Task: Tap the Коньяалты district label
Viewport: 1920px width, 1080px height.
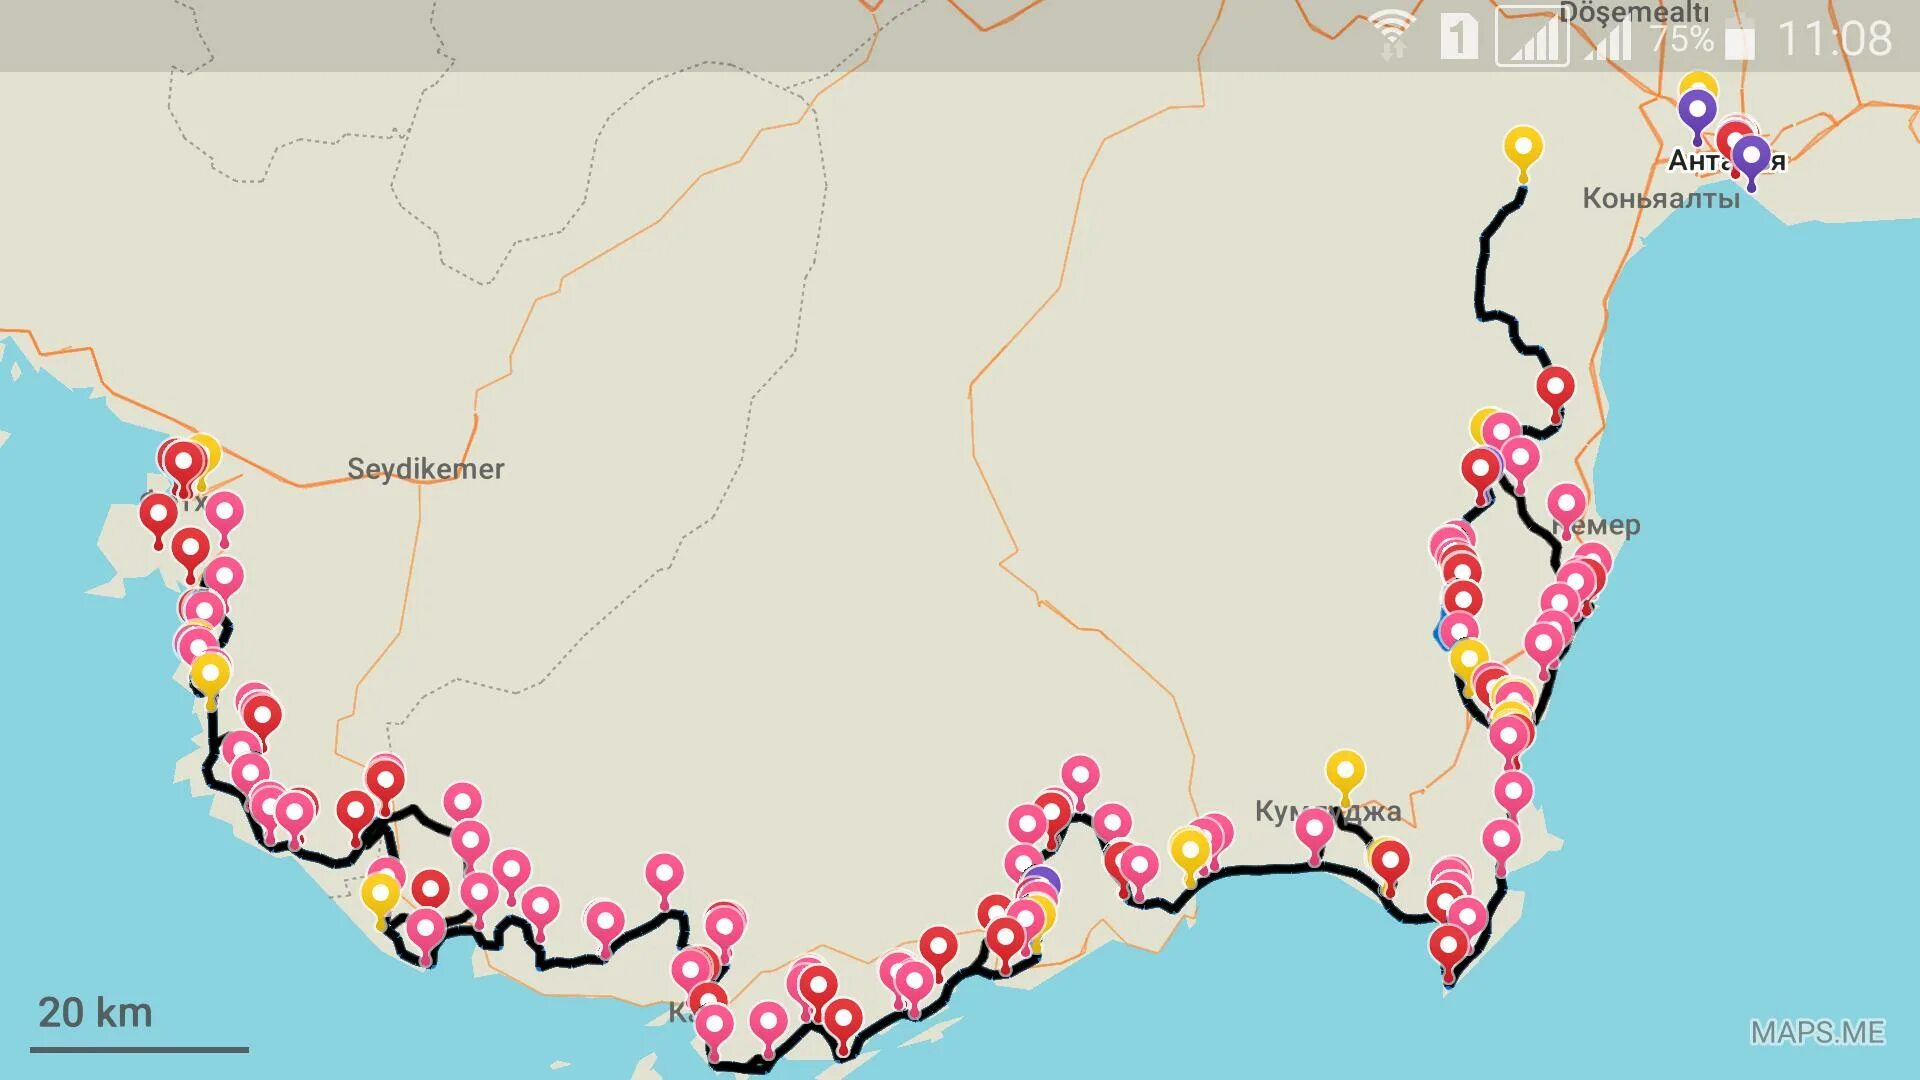Action: 1661,198
